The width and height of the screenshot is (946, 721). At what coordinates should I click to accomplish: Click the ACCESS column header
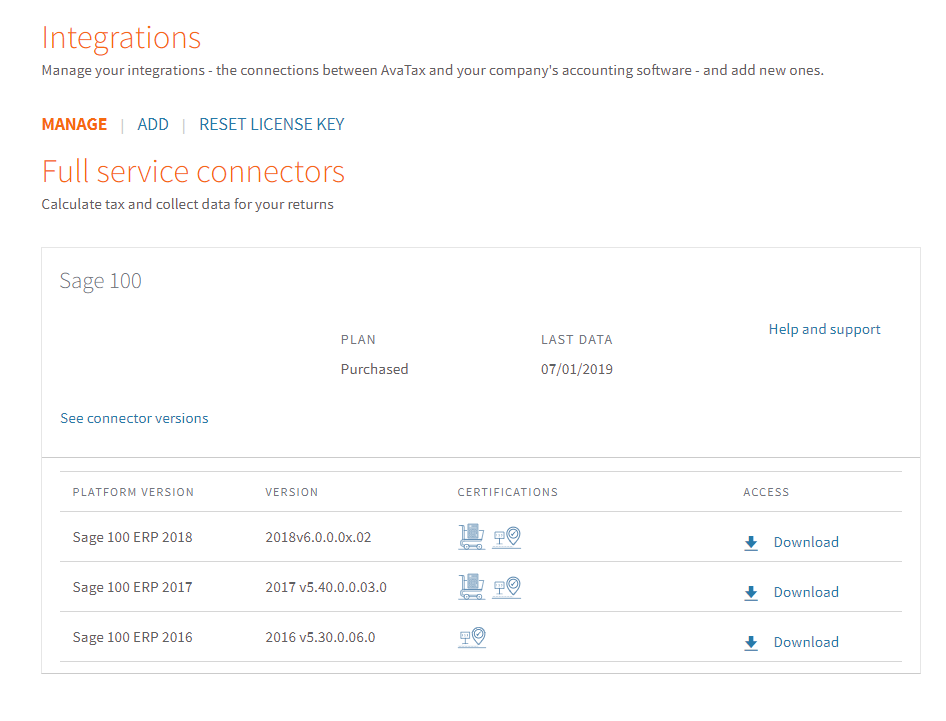click(766, 492)
